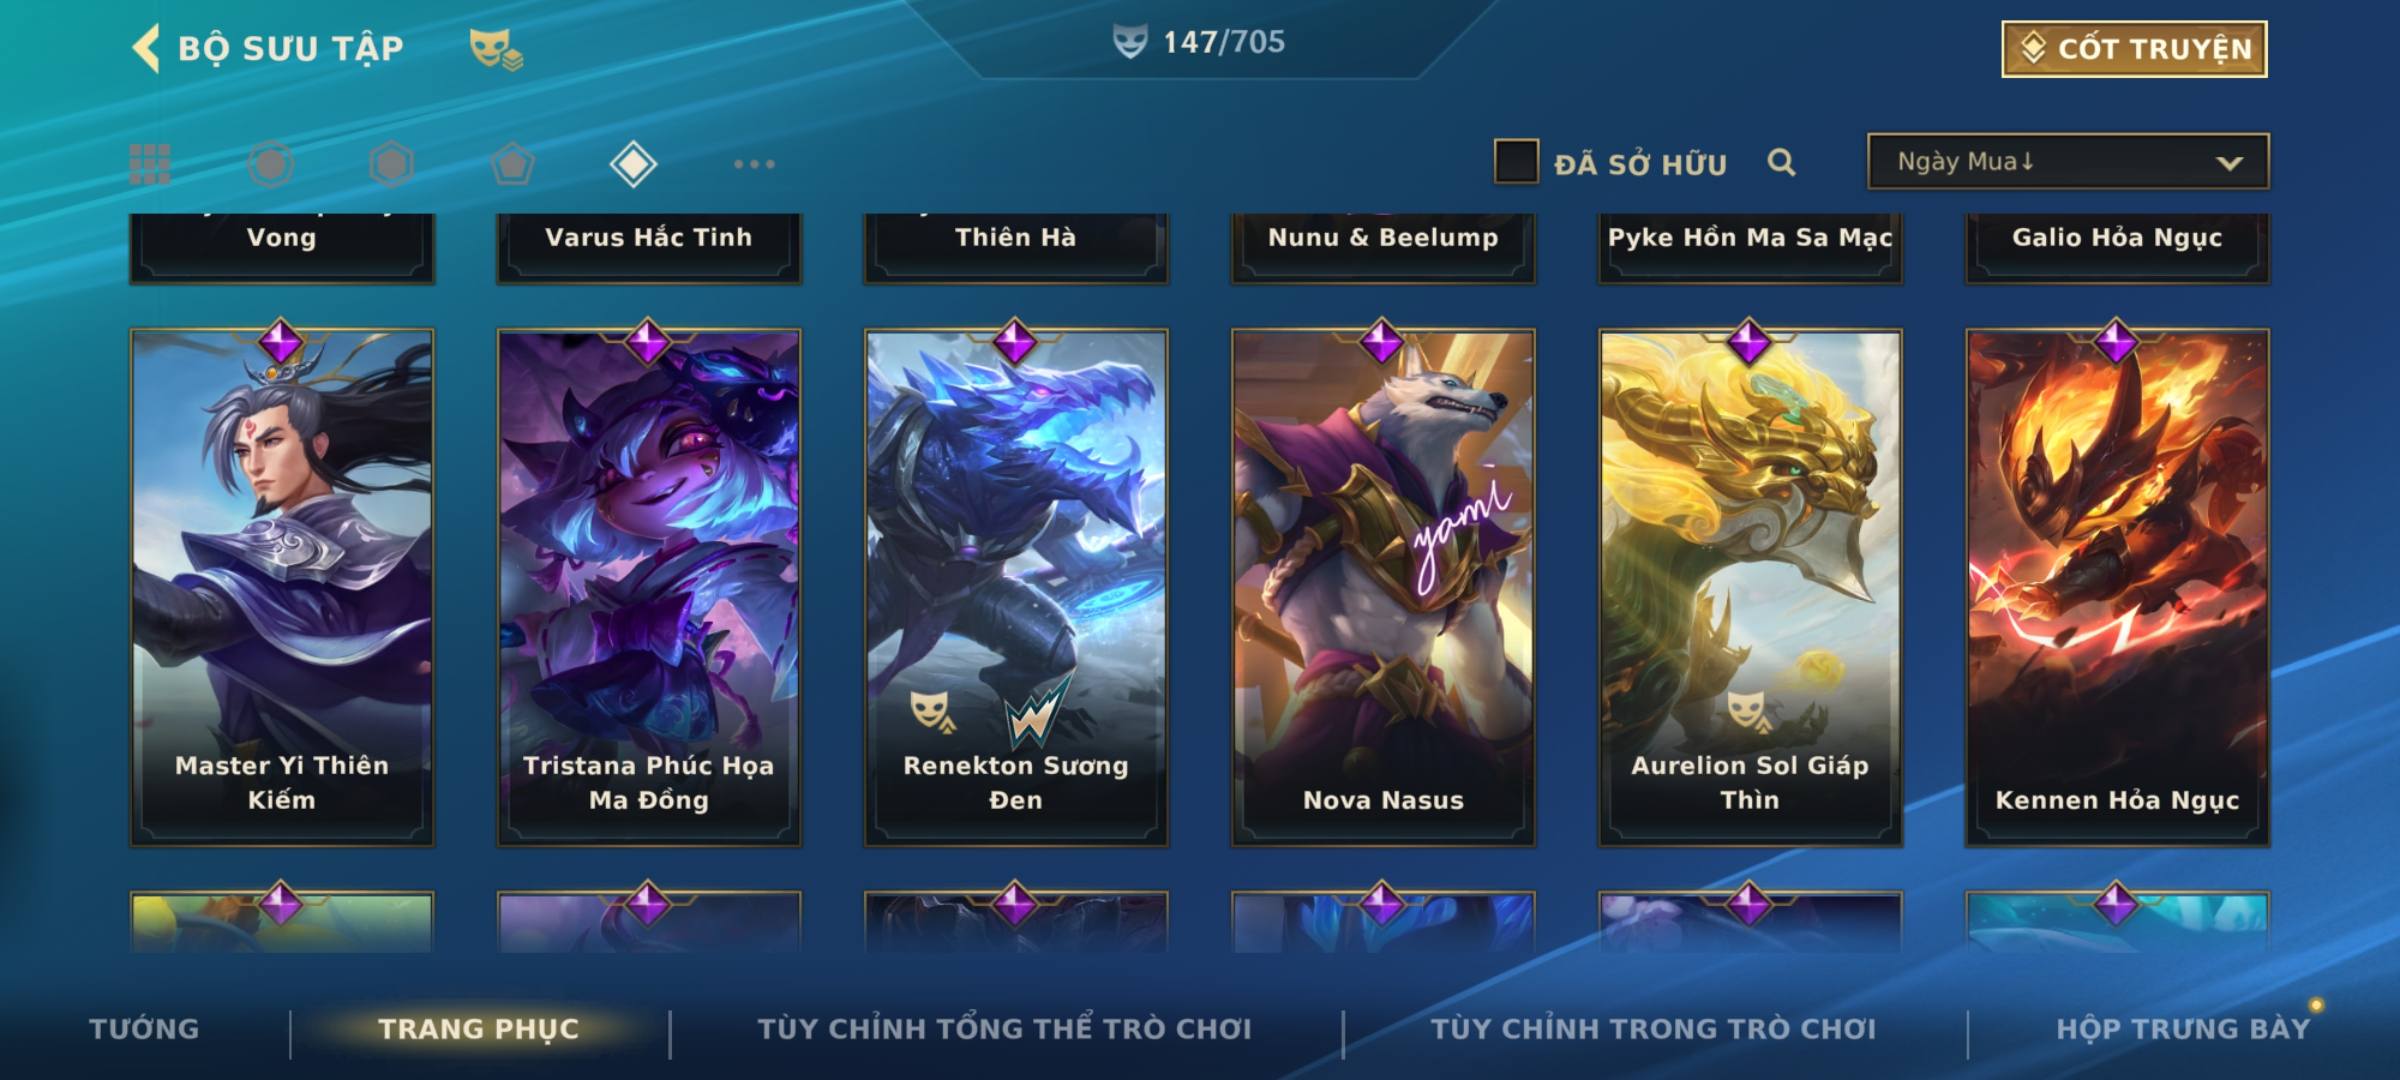This screenshot has width=2400, height=1080.
Task: Select the pentagon rarity filter icon
Action: pyautogui.click(x=512, y=164)
